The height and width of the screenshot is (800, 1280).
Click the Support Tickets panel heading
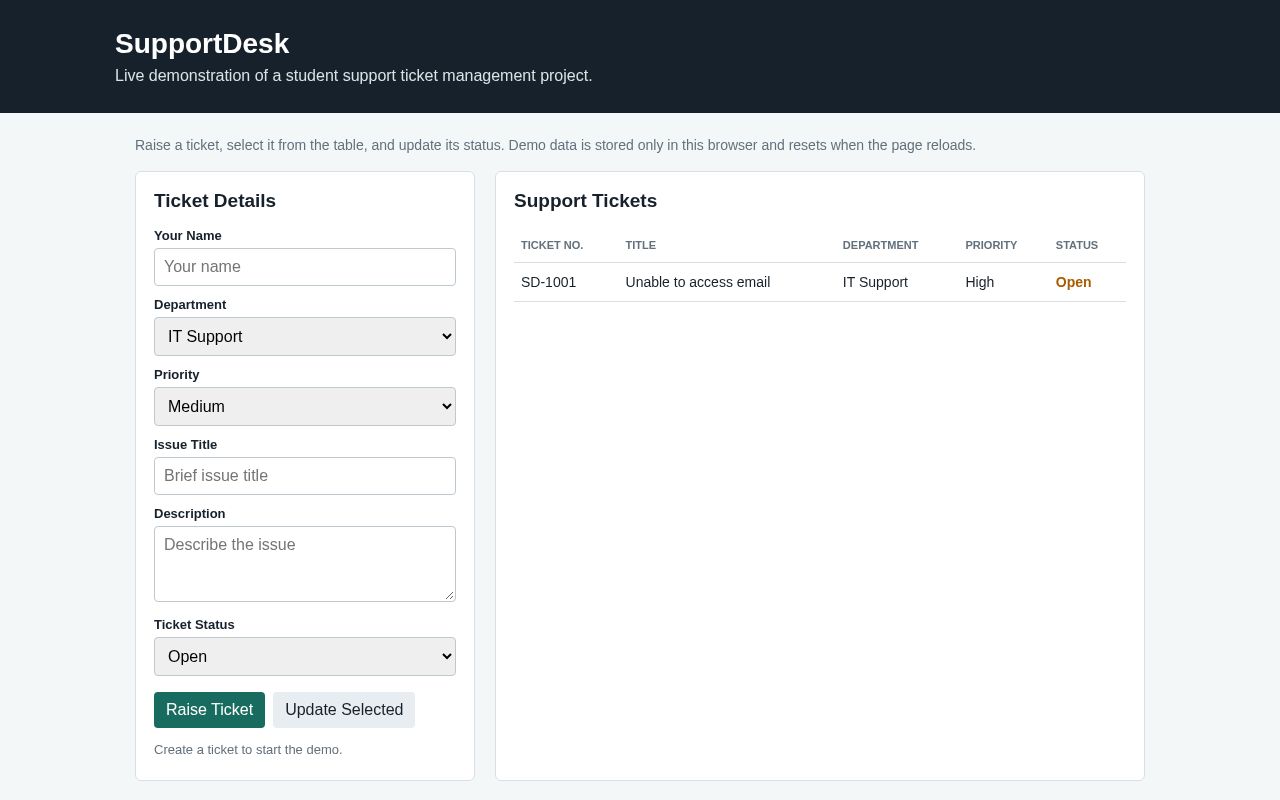tap(586, 201)
